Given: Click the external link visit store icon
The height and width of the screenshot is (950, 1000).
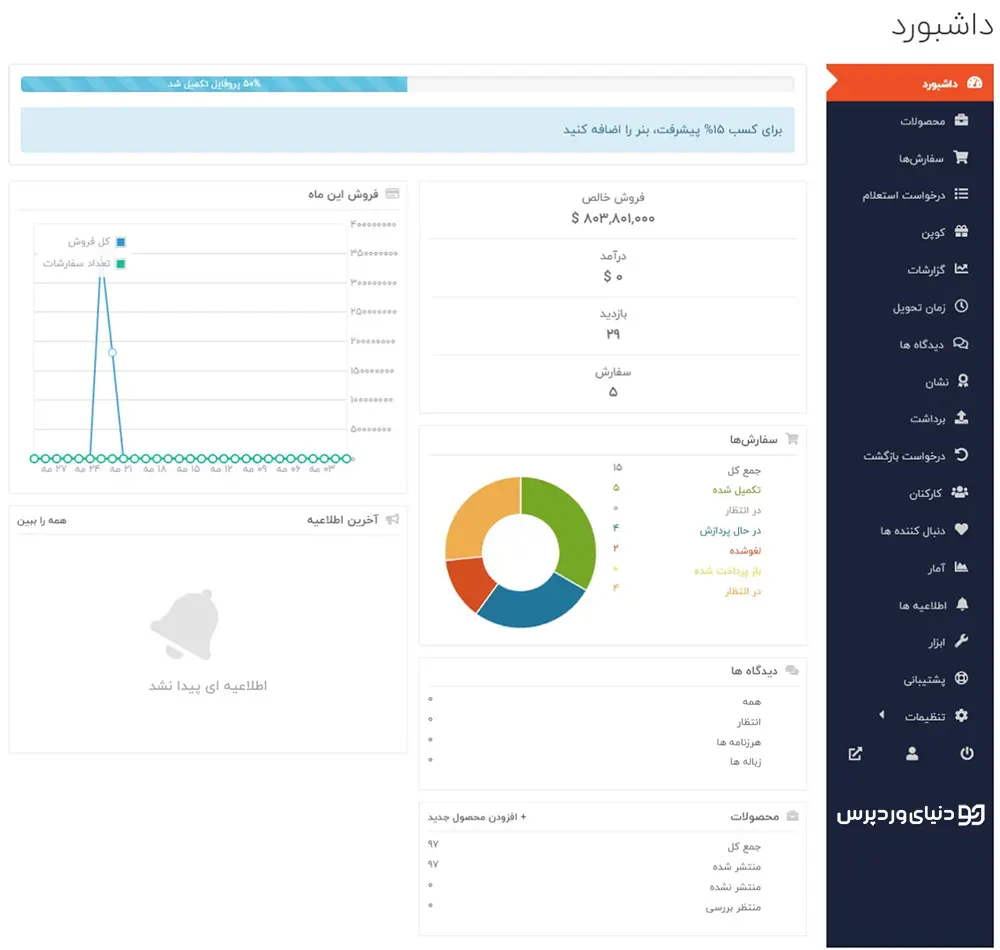Looking at the screenshot, I should click(855, 754).
